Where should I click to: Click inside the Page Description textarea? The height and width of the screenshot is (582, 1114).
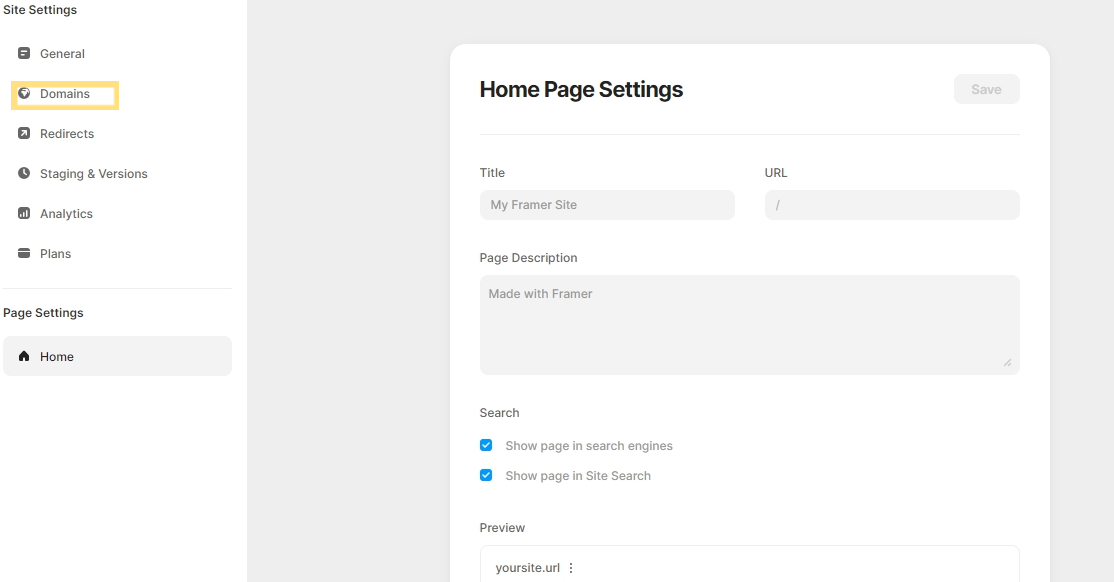750,325
